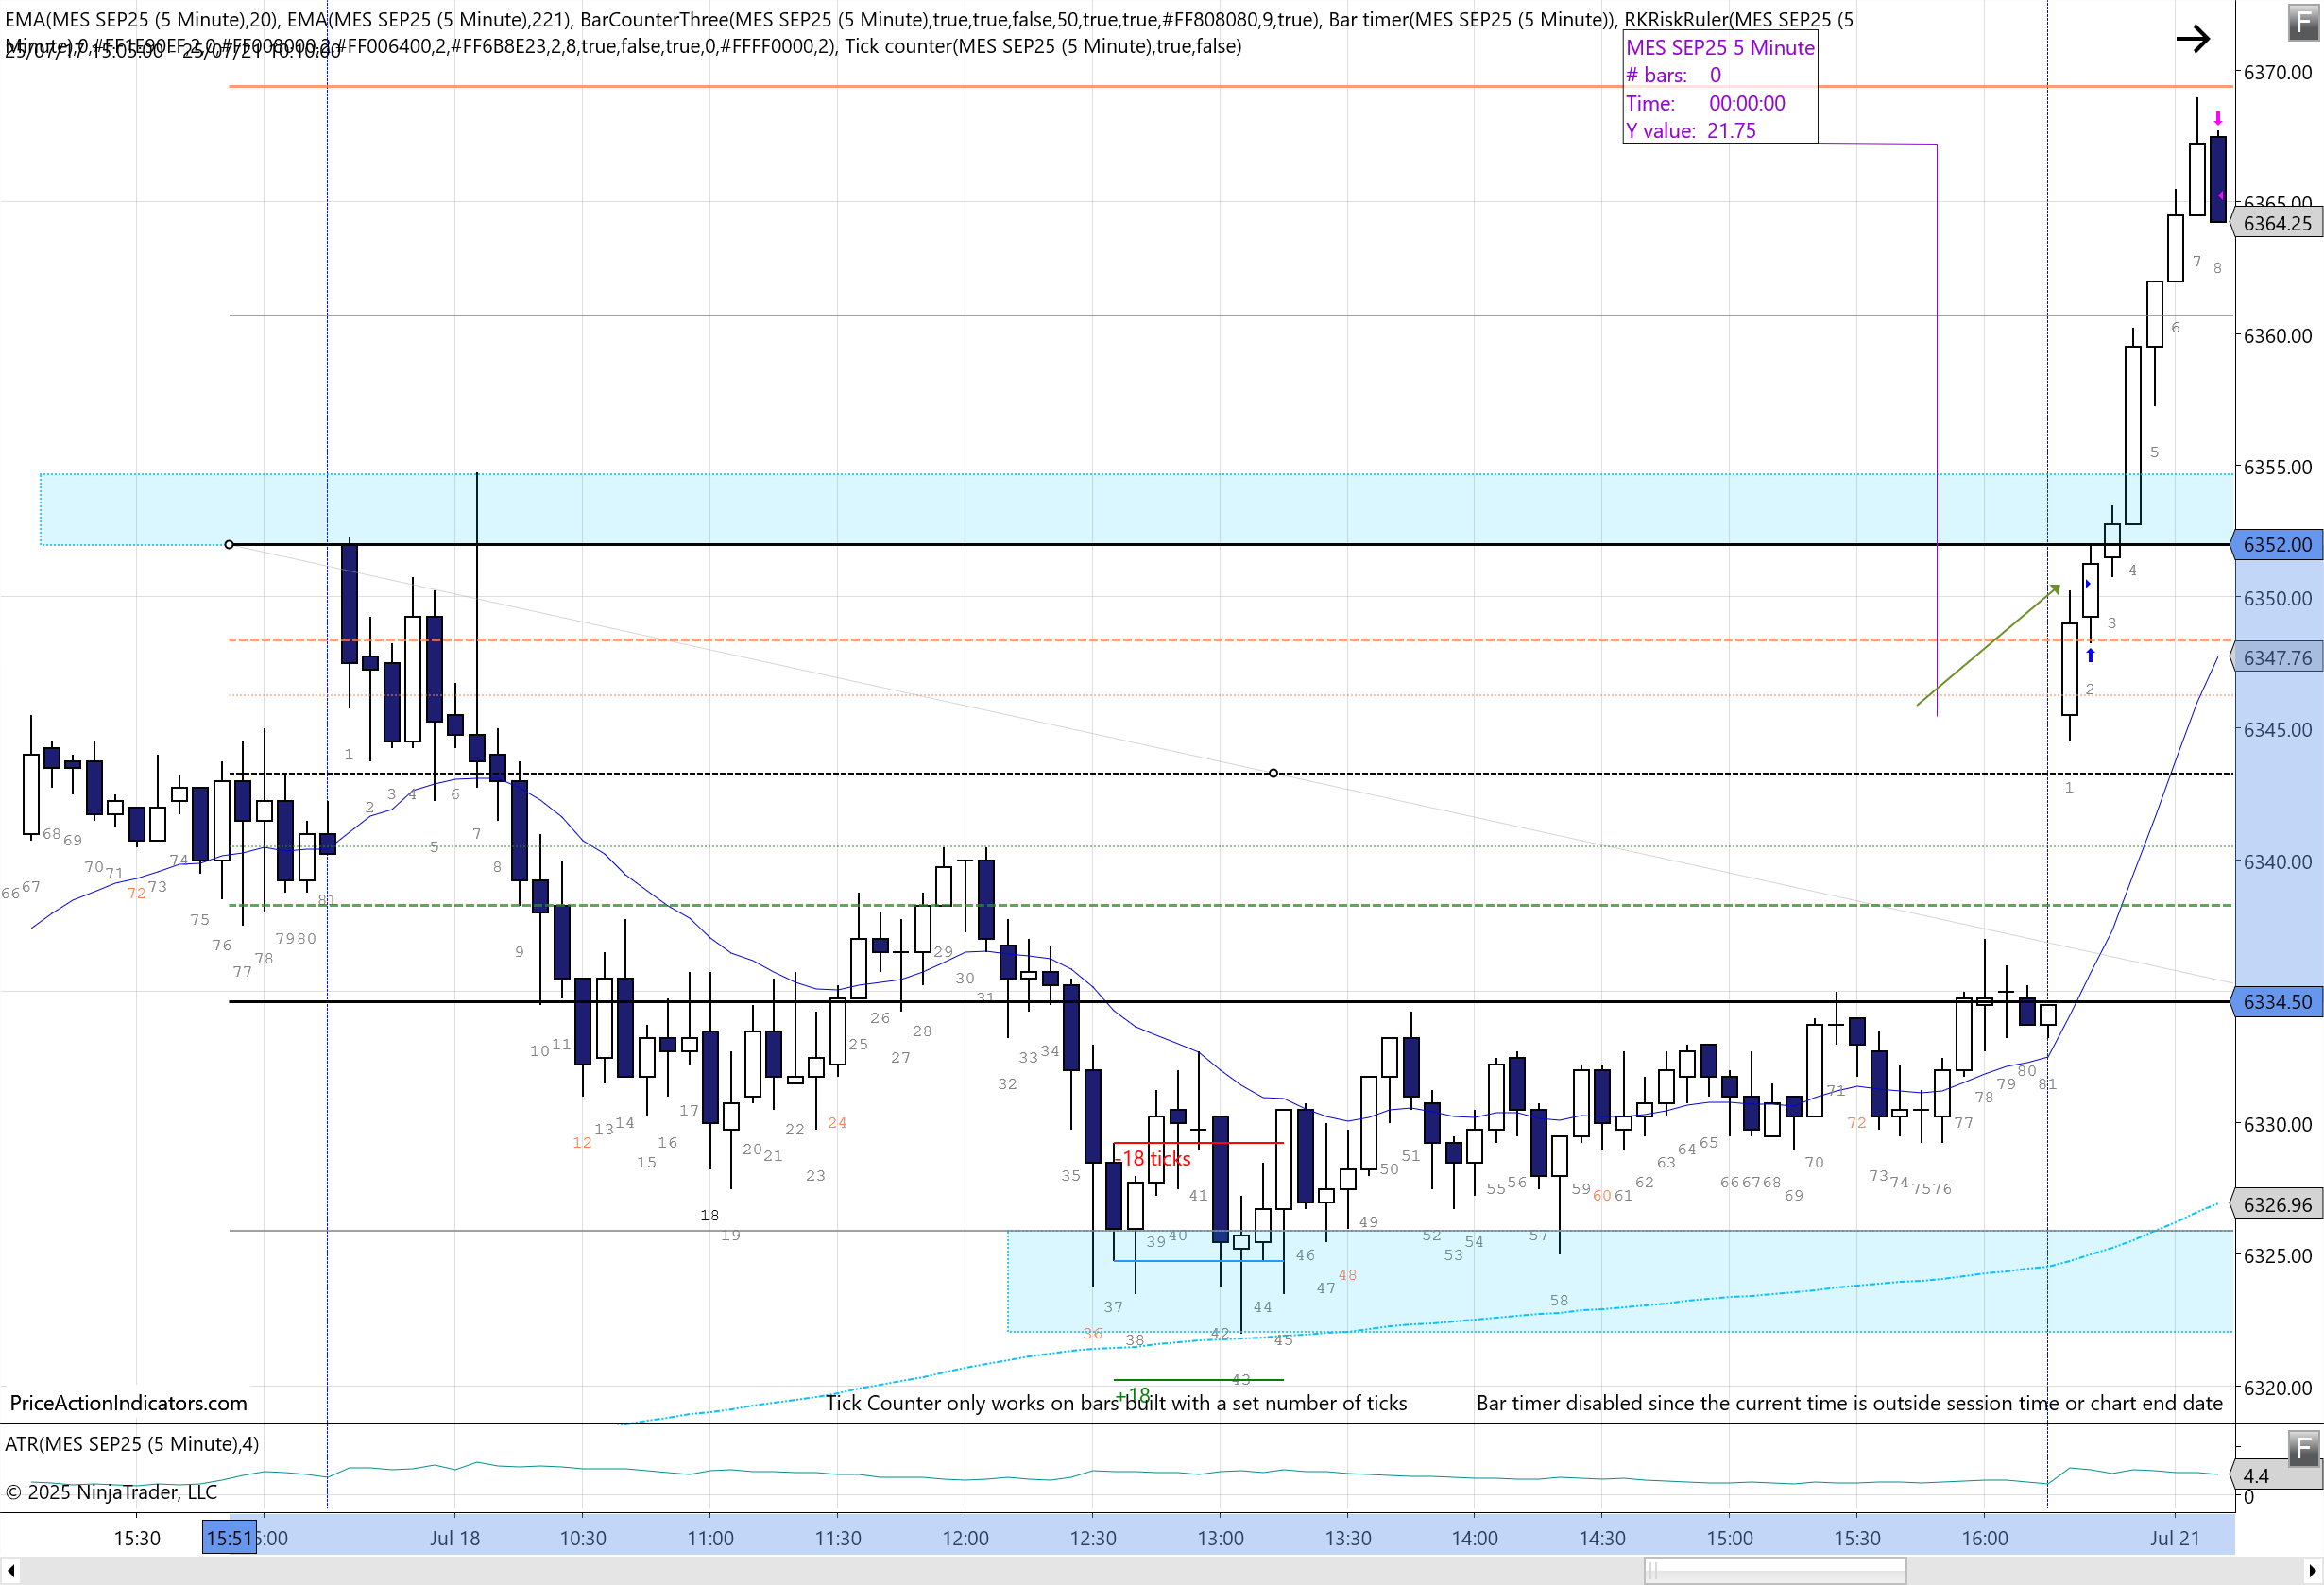Click the trendline anchor circle on dashed line

point(1273,773)
